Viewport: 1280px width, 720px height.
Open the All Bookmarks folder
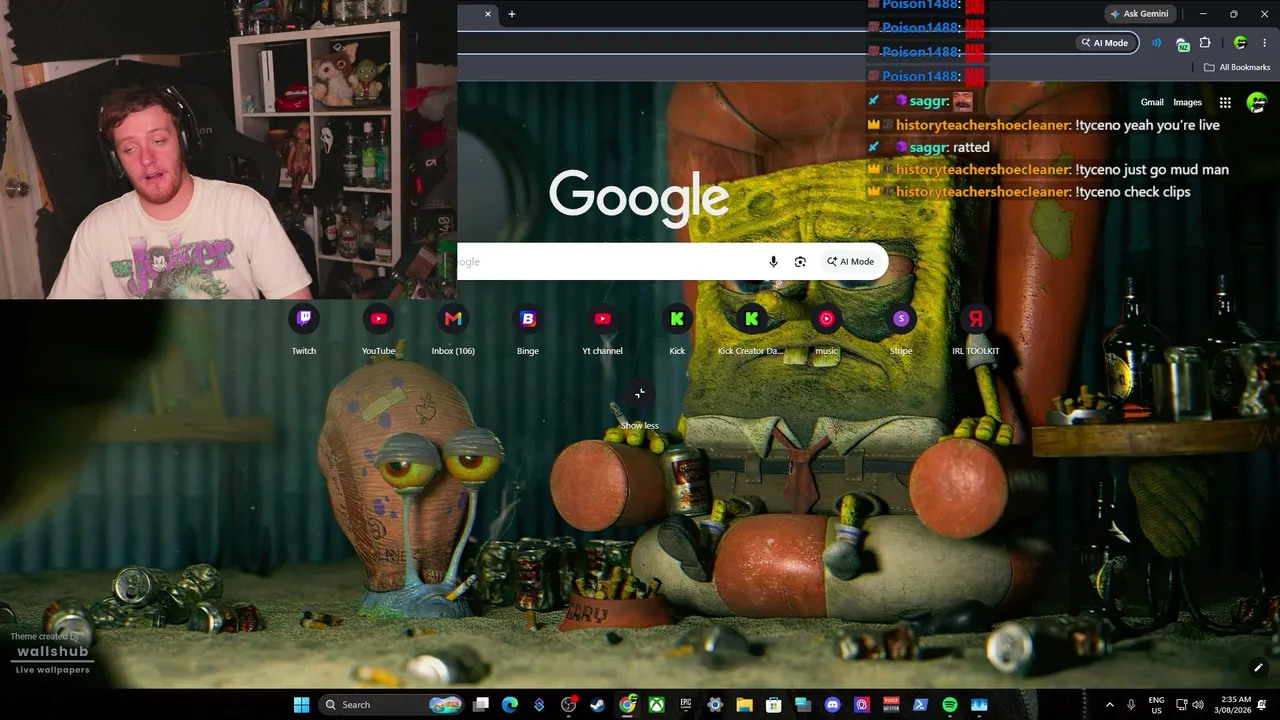coord(1237,67)
